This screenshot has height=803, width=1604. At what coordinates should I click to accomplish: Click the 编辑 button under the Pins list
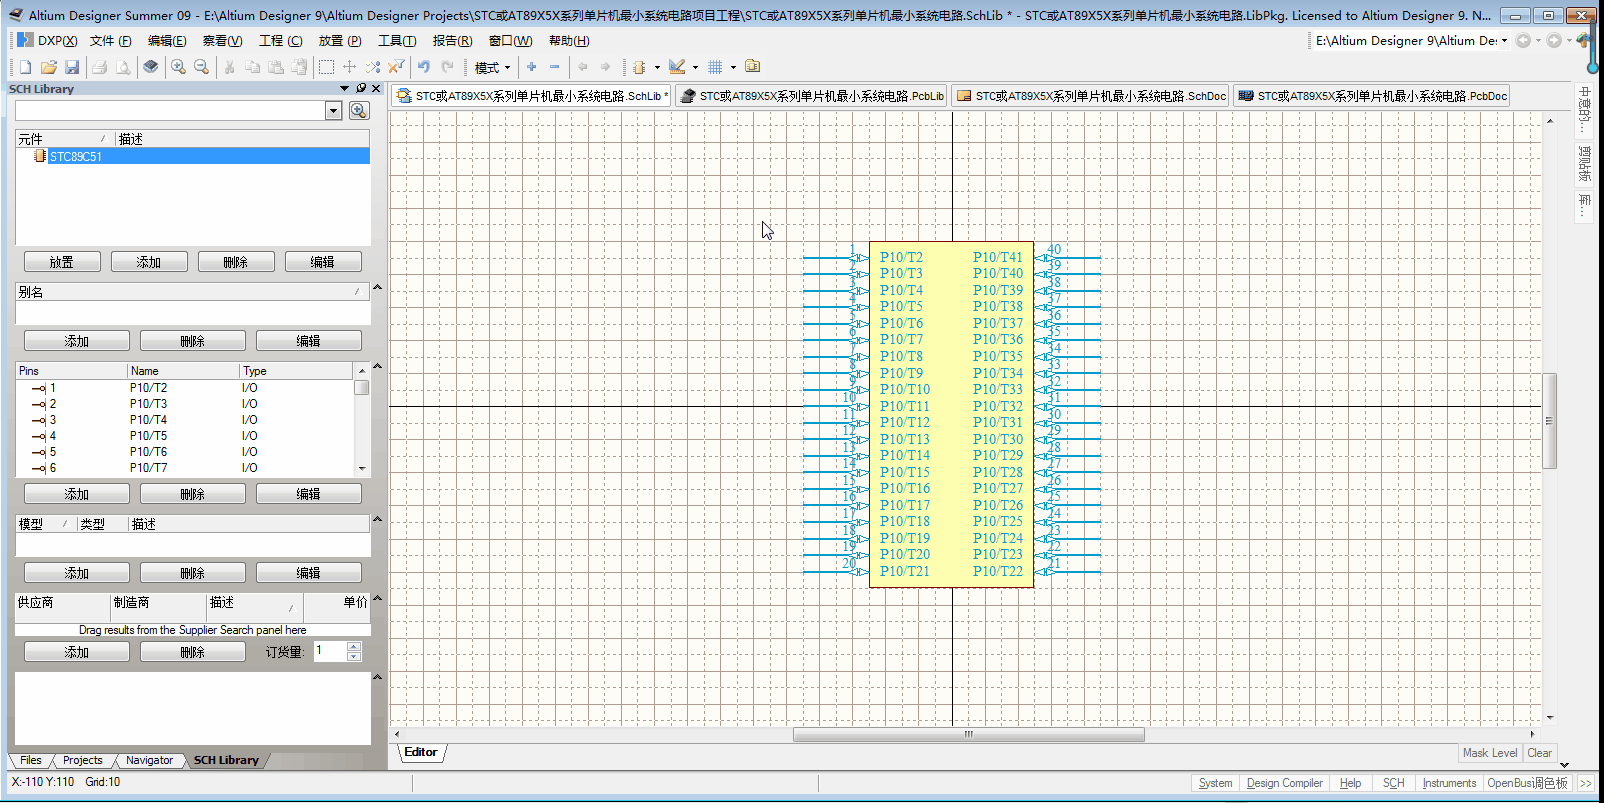coord(308,494)
